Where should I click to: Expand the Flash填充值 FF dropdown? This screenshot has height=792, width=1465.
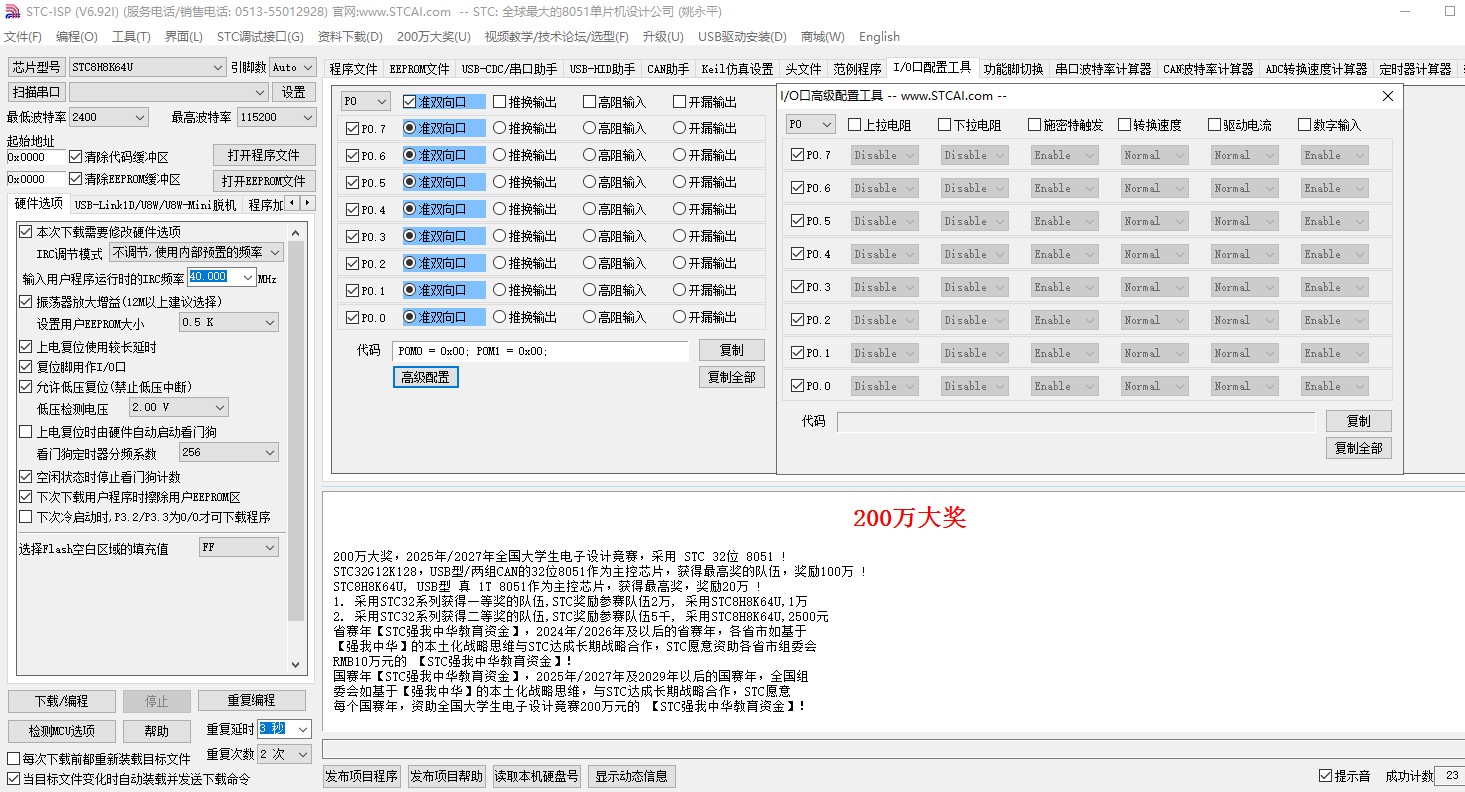coord(269,547)
